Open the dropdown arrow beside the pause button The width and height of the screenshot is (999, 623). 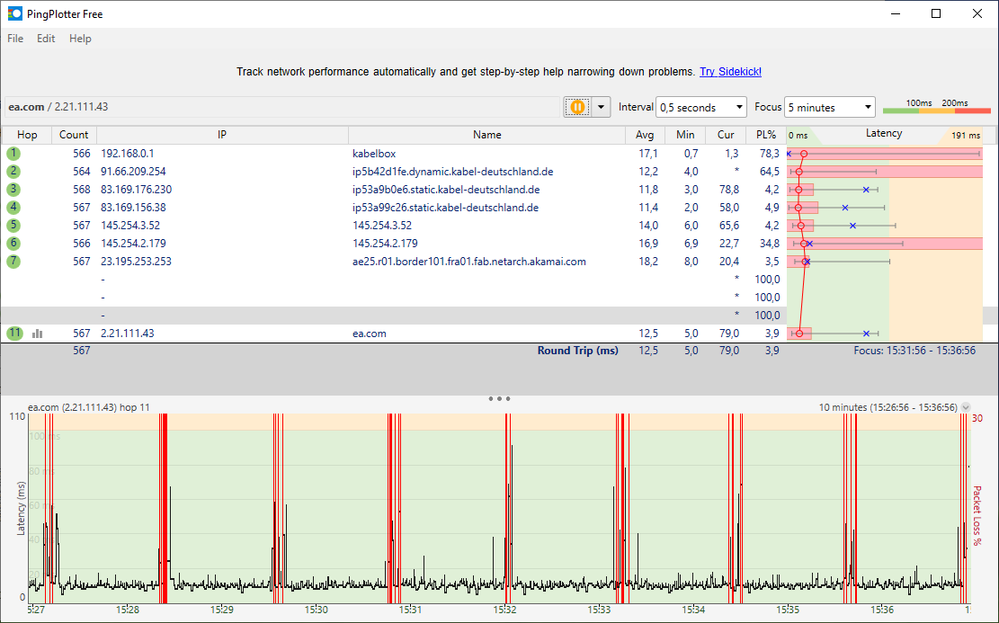[x=601, y=107]
